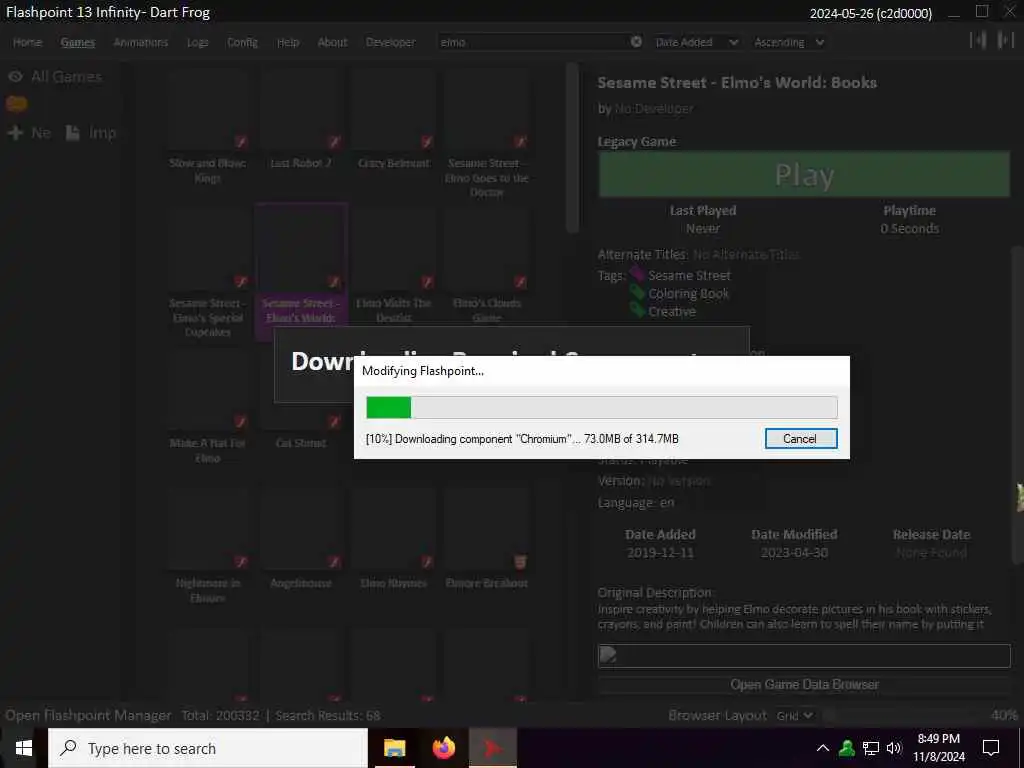Open the Home tab
The width and height of the screenshot is (1024, 768).
coord(27,42)
